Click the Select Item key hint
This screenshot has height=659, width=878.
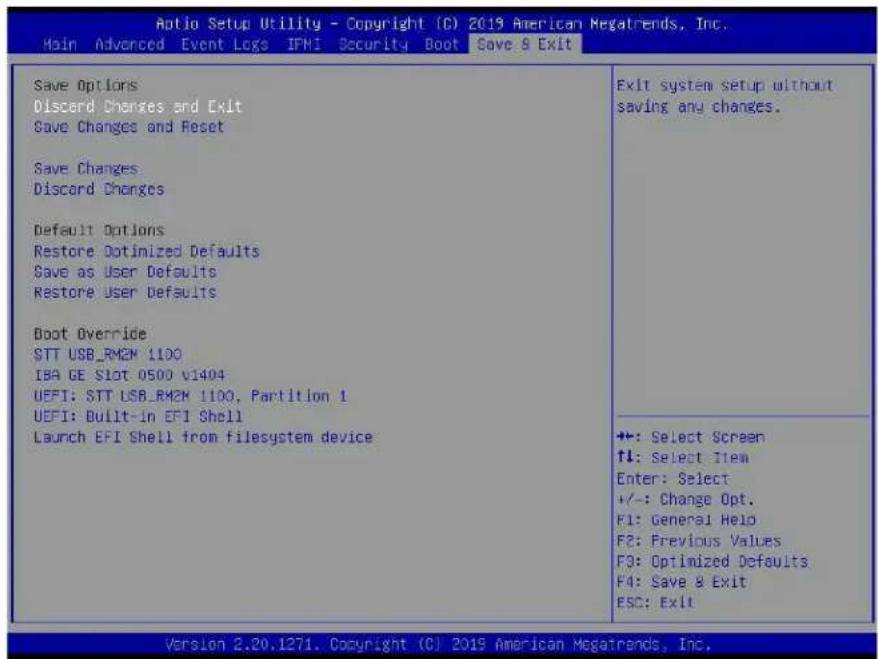click(x=683, y=458)
